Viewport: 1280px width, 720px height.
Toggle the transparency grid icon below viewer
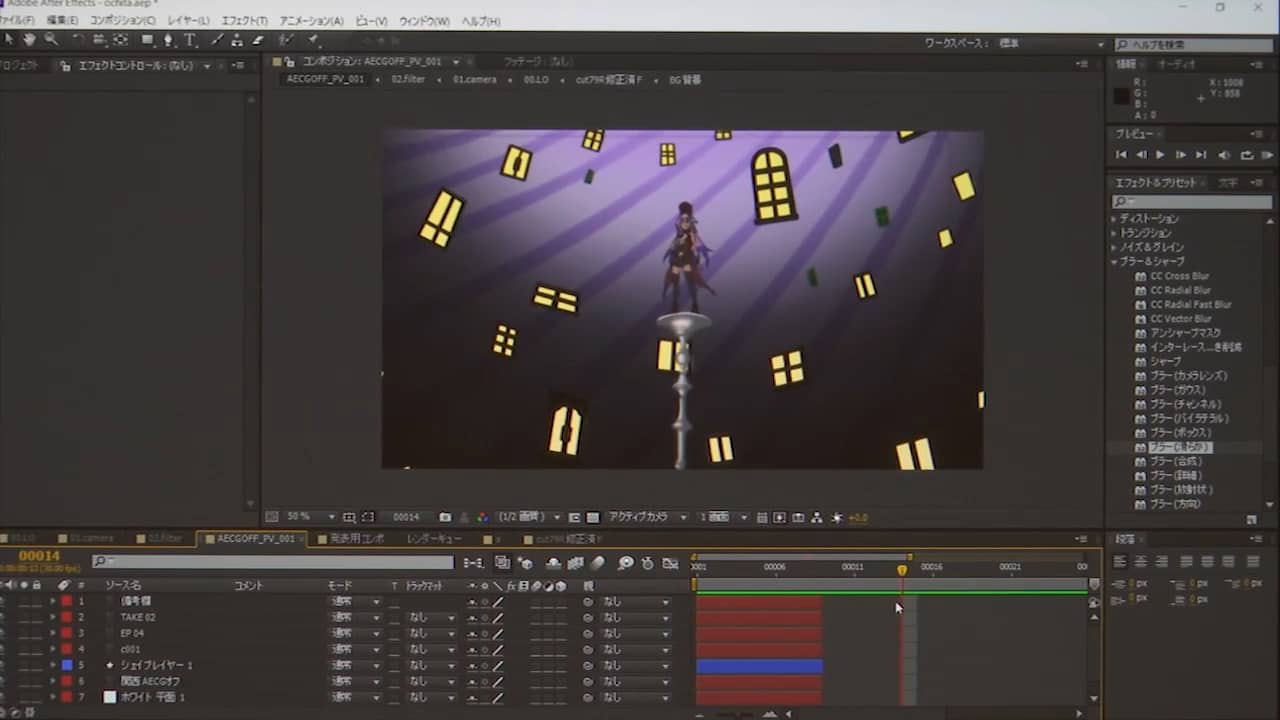(593, 517)
